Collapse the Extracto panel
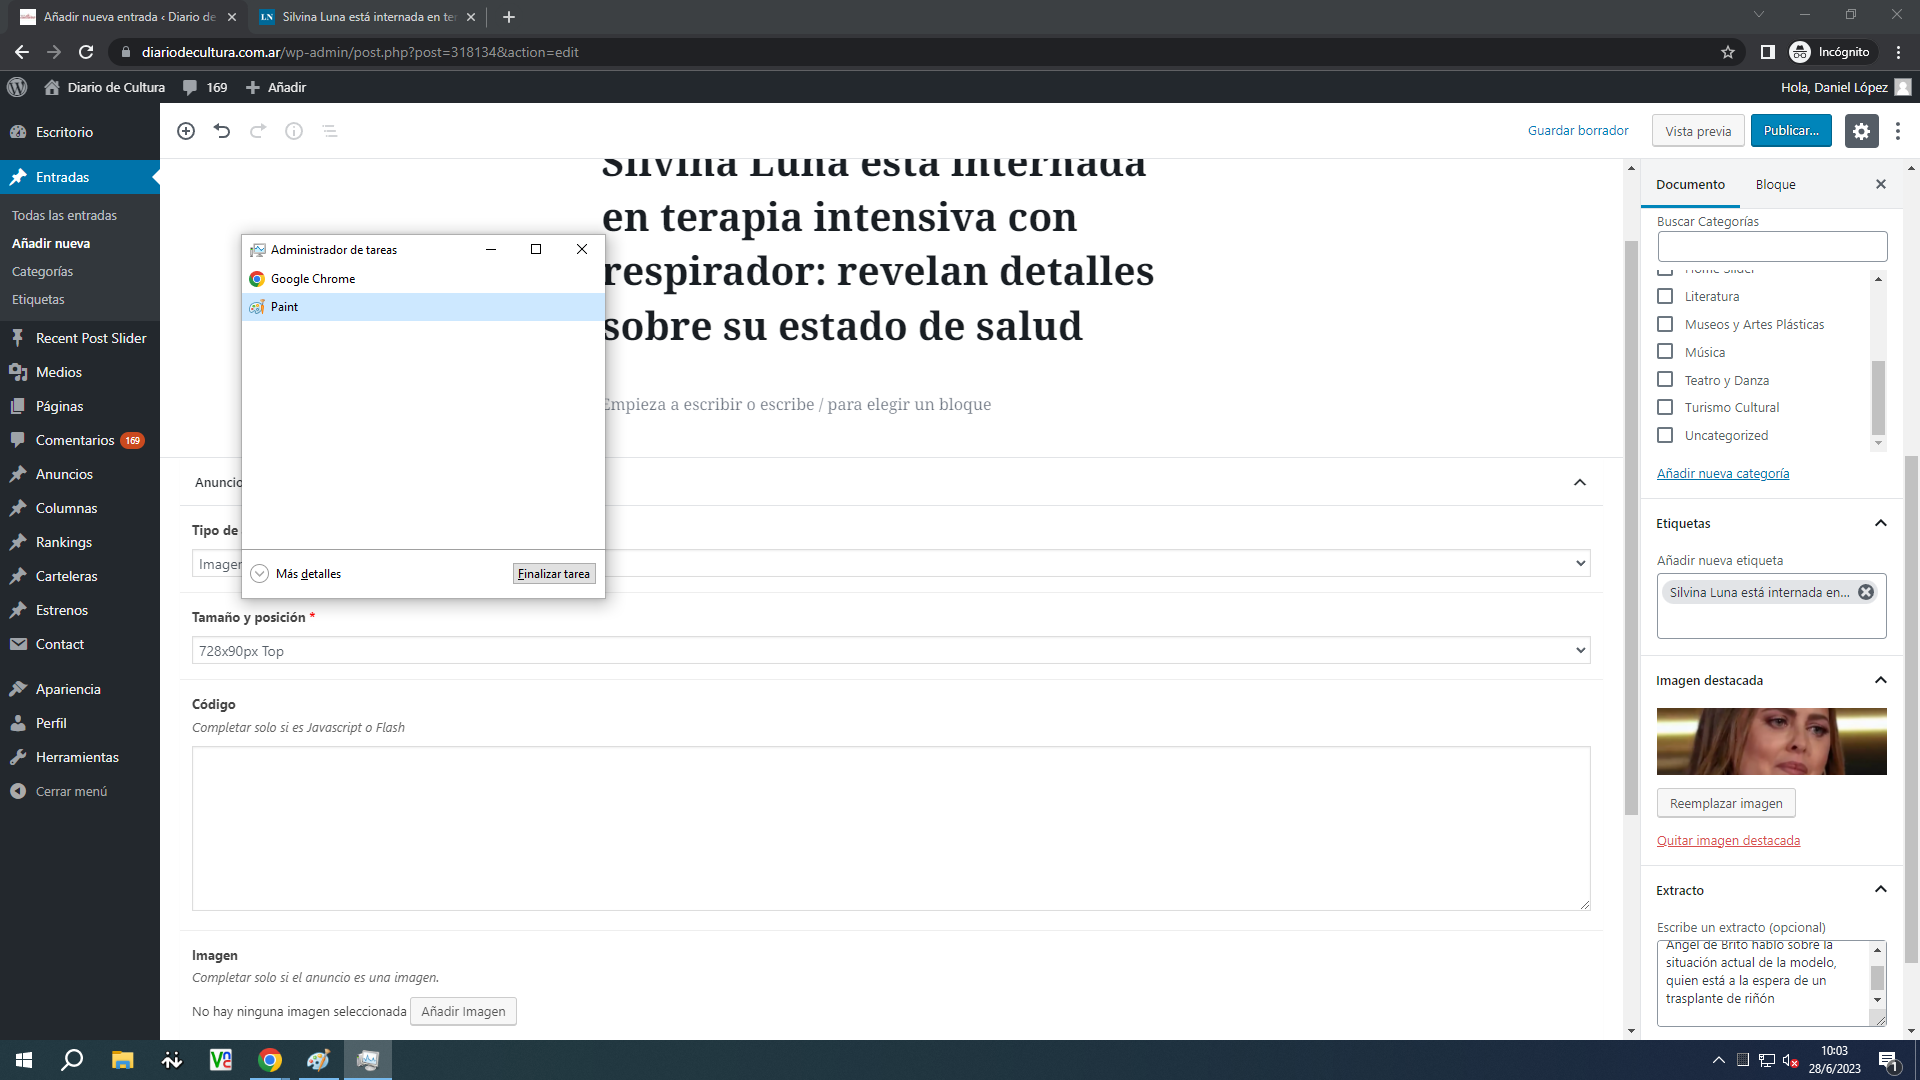Image resolution: width=1920 pixels, height=1080 pixels. coord(1881,890)
